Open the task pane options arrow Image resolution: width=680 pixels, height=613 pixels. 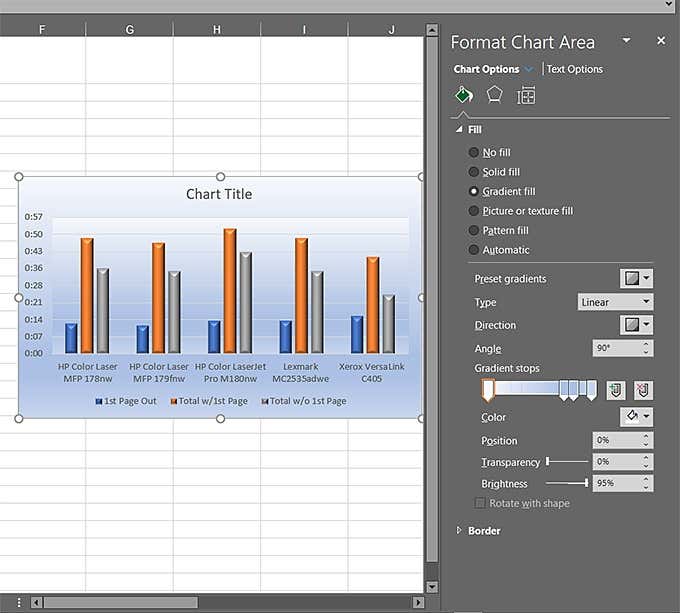click(626, 41)
